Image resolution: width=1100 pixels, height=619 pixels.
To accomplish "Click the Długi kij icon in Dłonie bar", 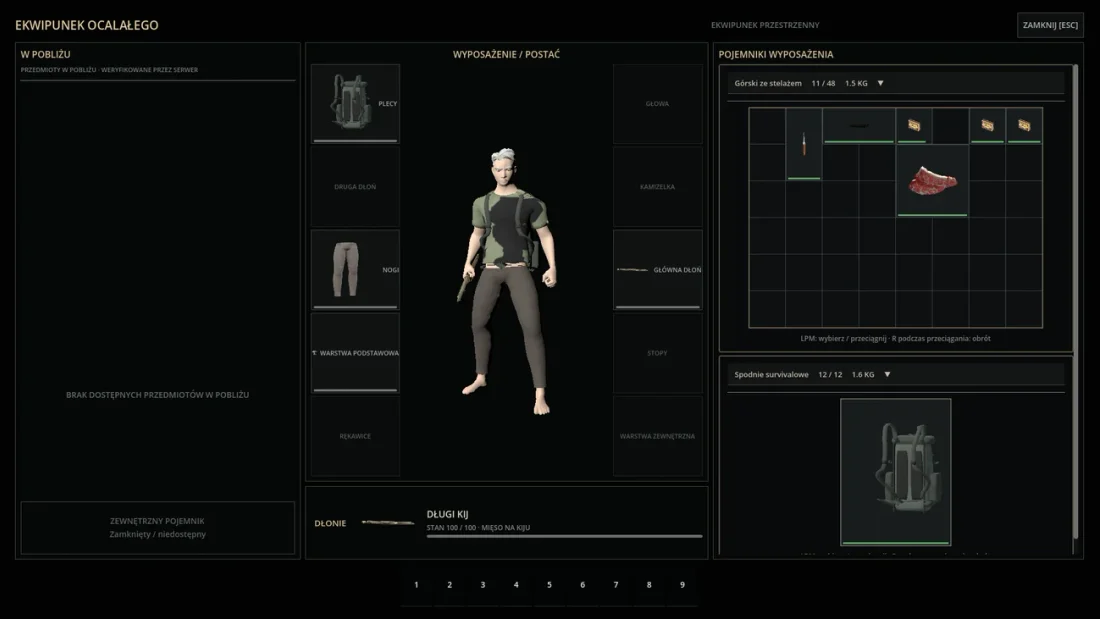I will [x=387, y=522].
